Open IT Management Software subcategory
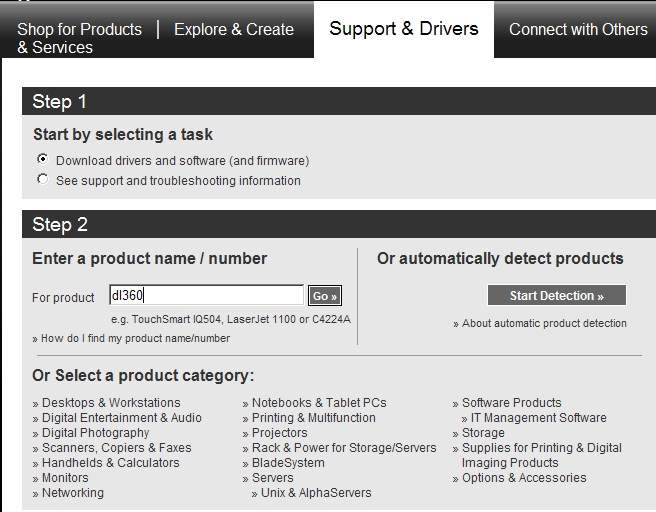The image size is (656, 512). pyautogui.click(x=539, y=417)
